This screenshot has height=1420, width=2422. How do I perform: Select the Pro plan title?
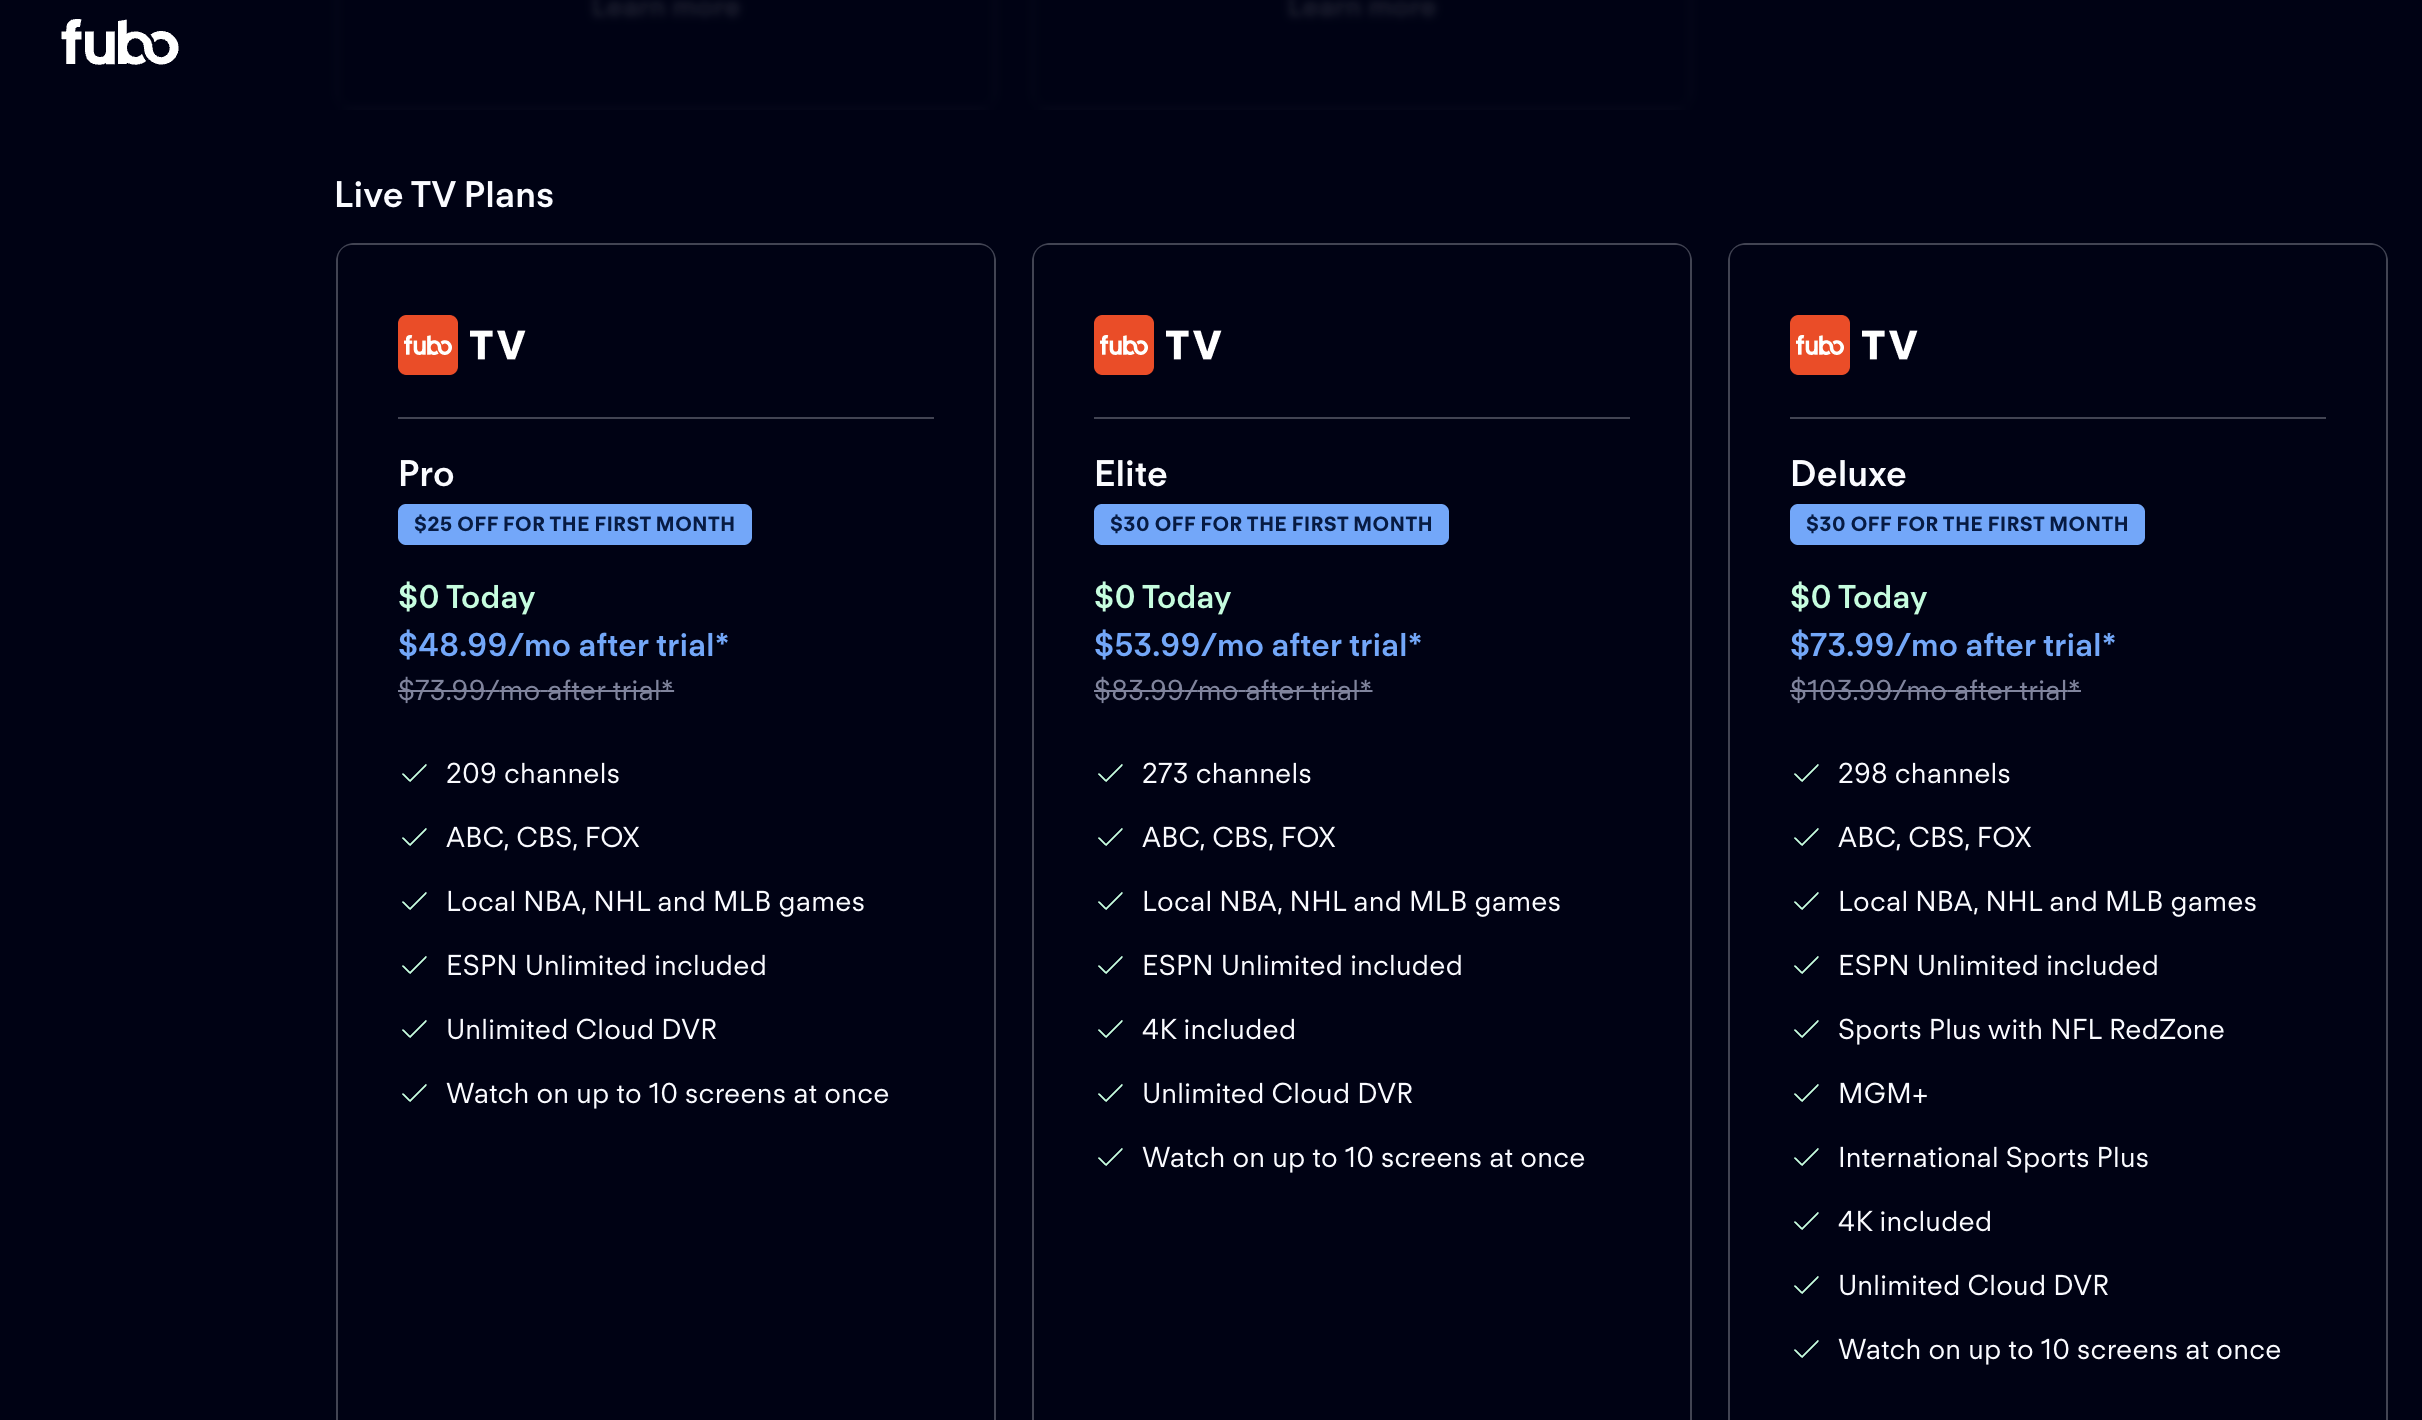point(426,473)
